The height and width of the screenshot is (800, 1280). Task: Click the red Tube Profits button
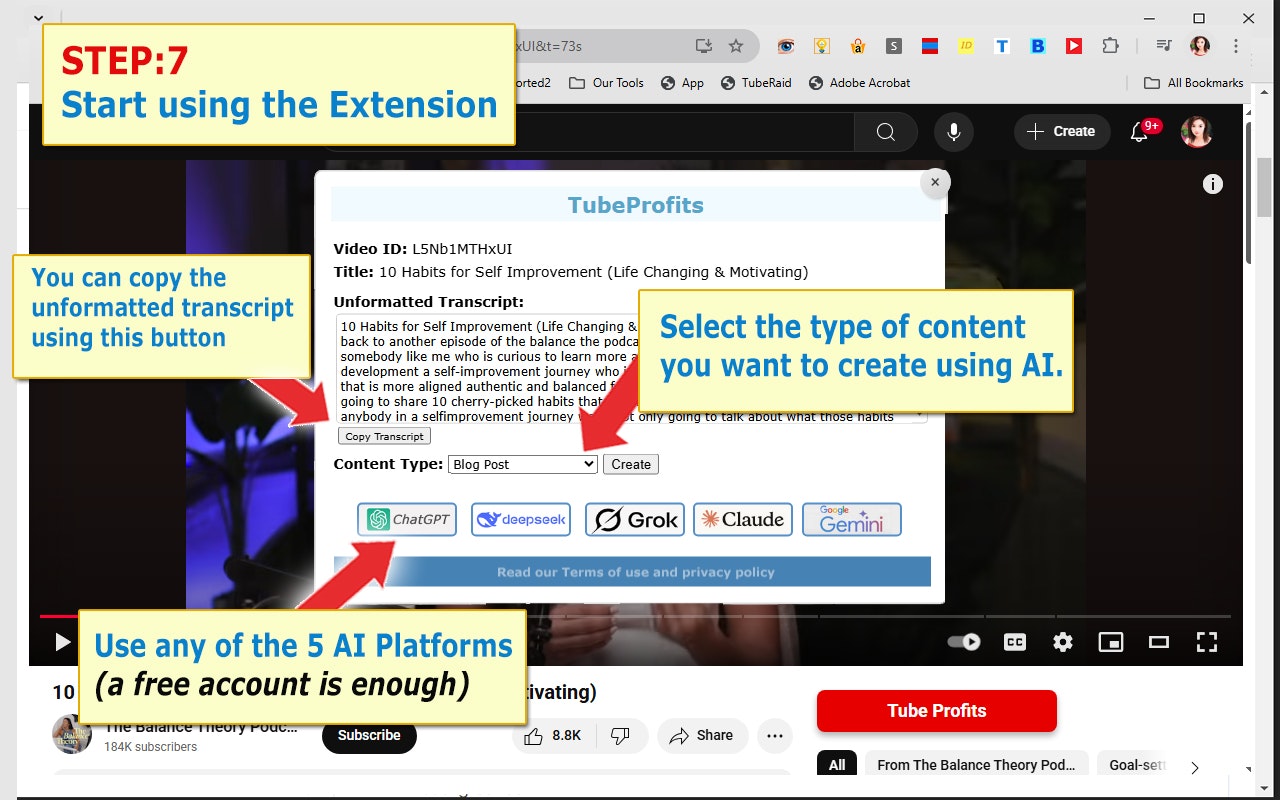[x=936, y=711]
